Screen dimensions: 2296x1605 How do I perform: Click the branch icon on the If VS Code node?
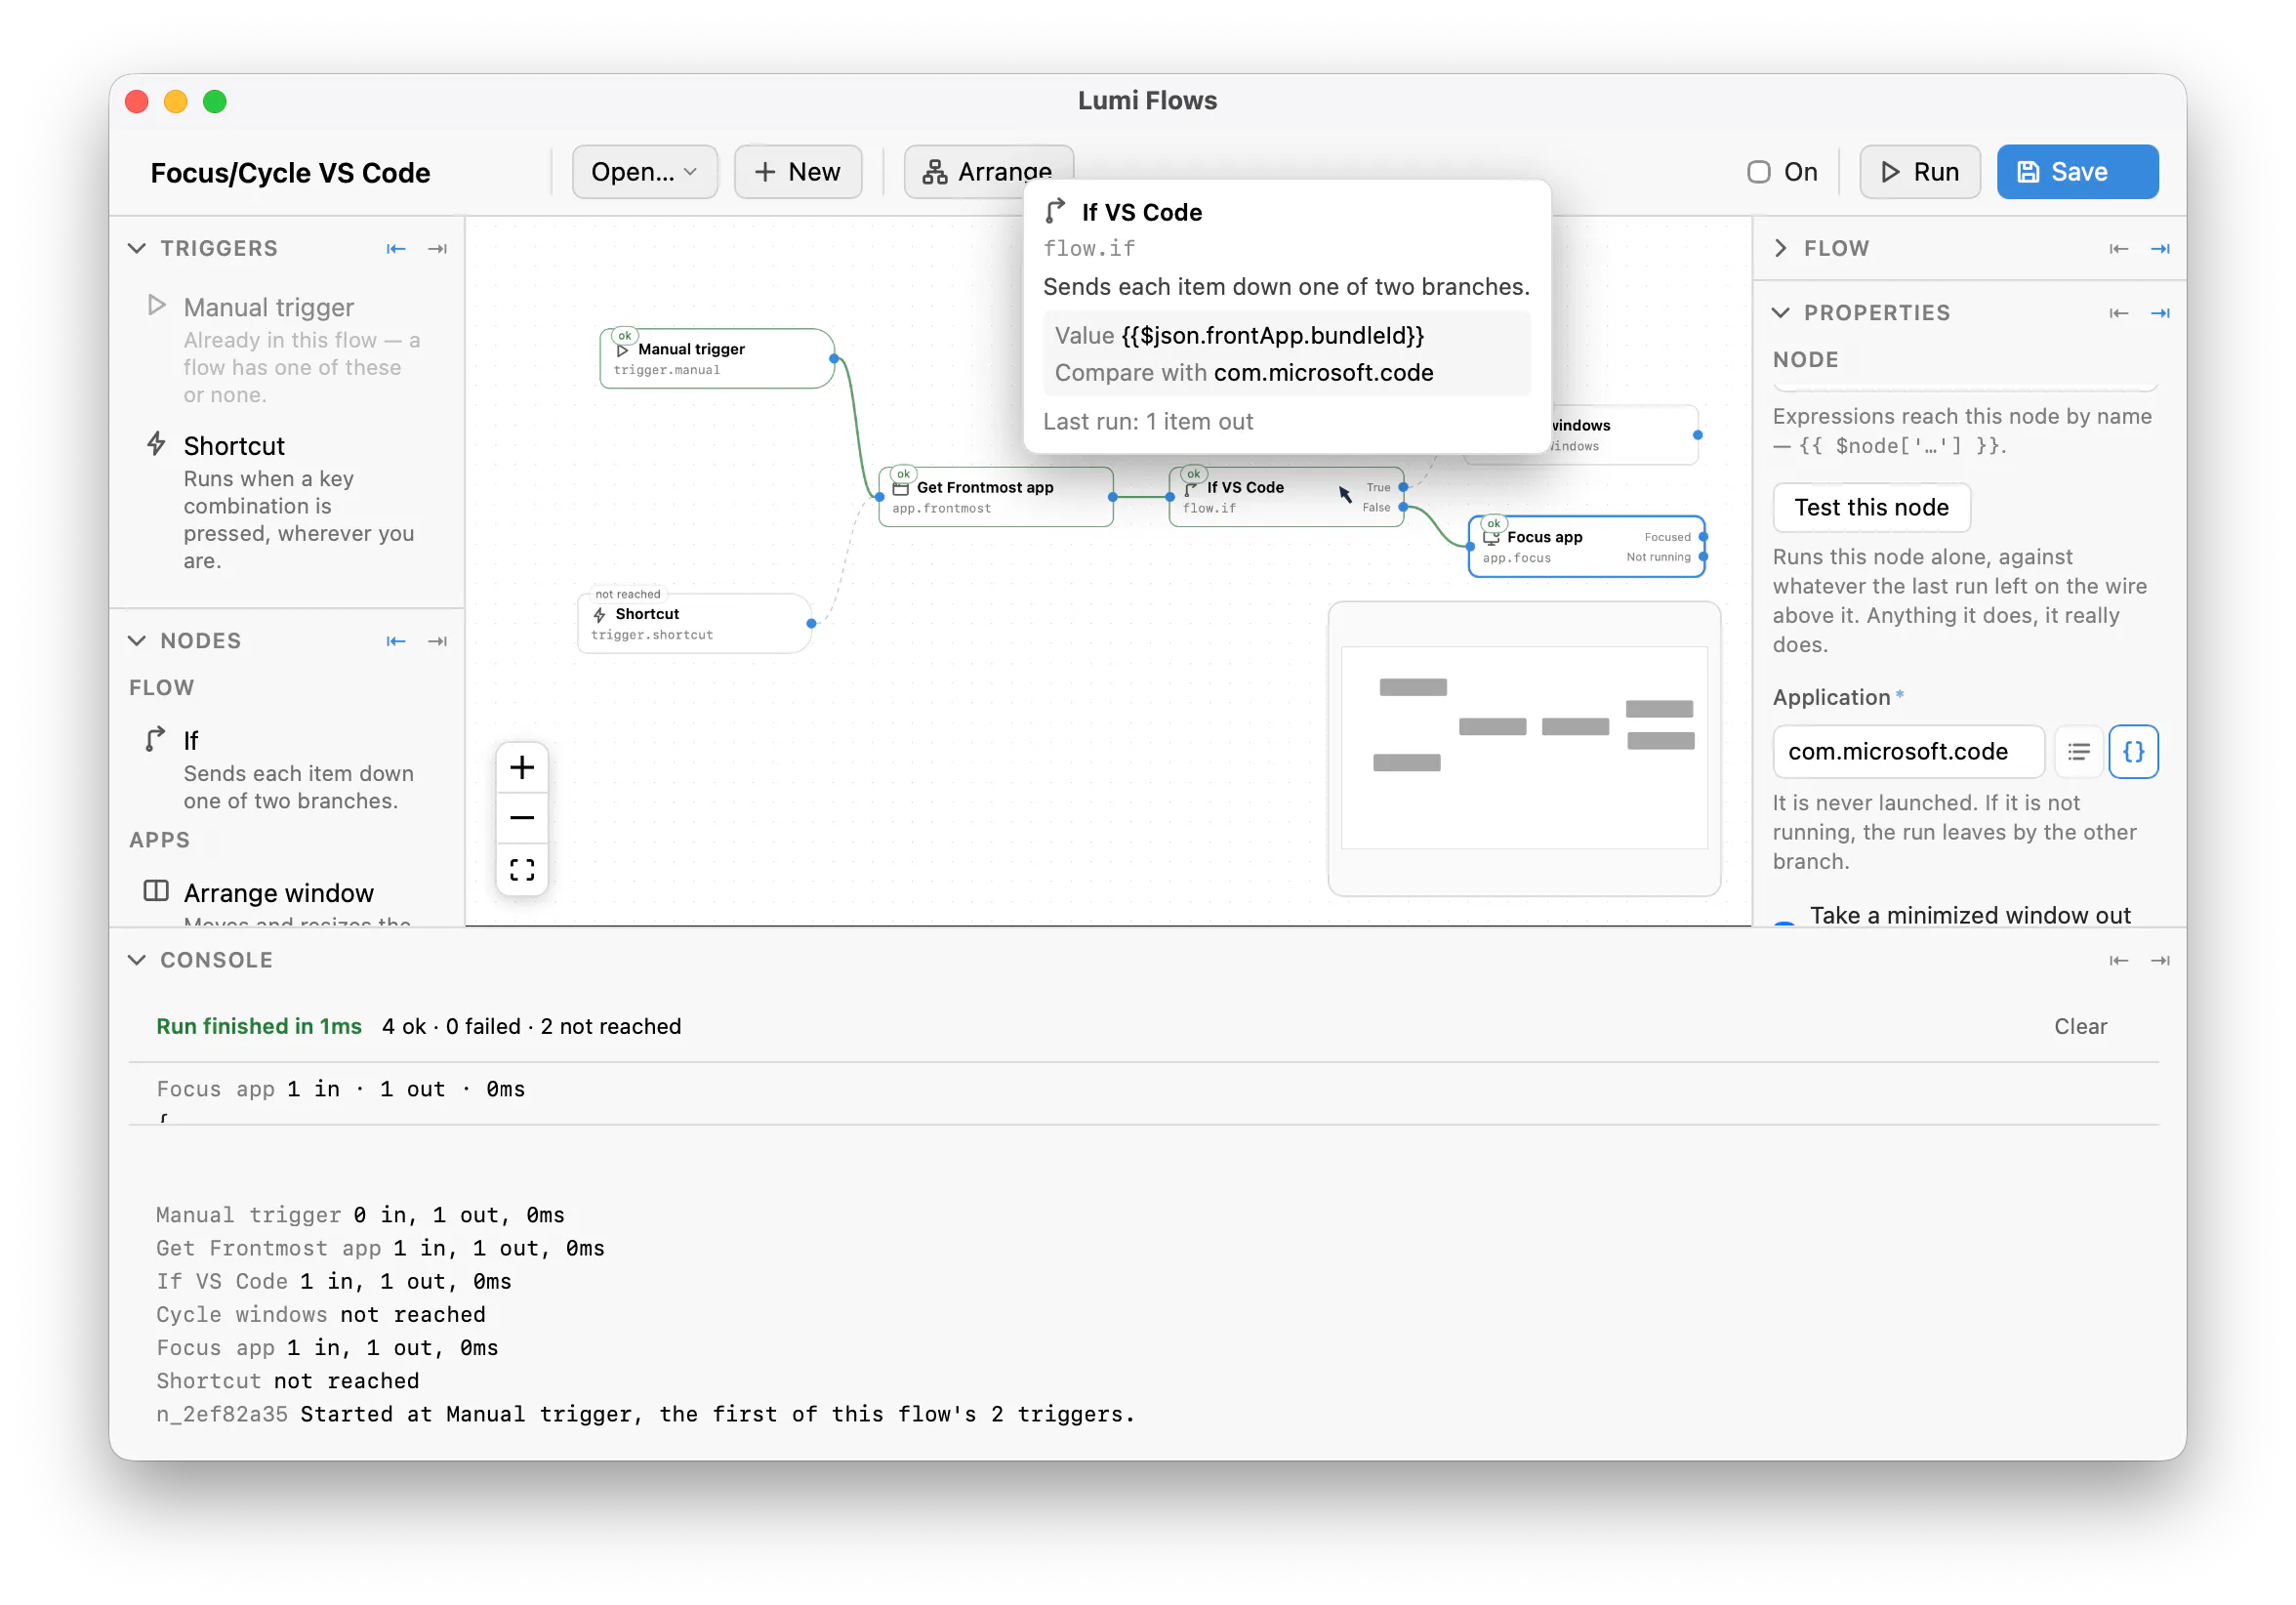pos(1190,488)
